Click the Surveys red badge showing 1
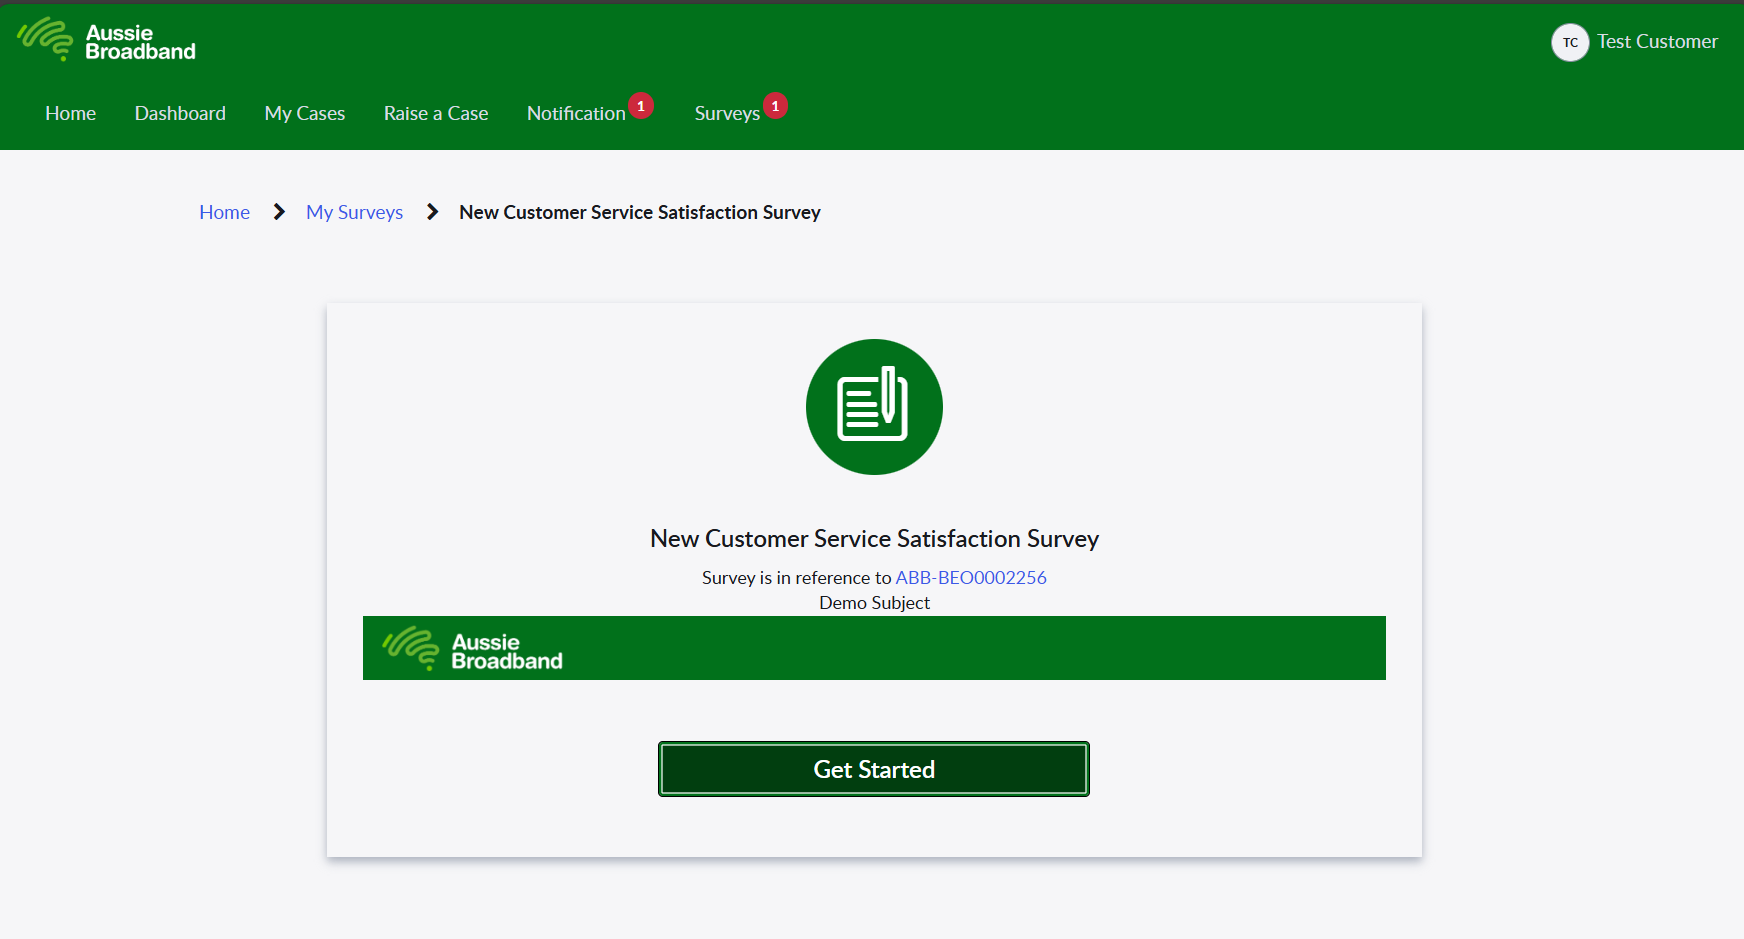 tap(774, 105)
